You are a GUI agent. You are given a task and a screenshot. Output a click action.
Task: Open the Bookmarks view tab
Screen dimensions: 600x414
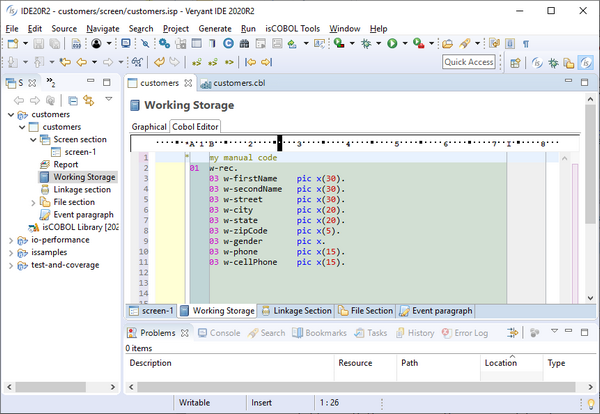click(325, 333)
